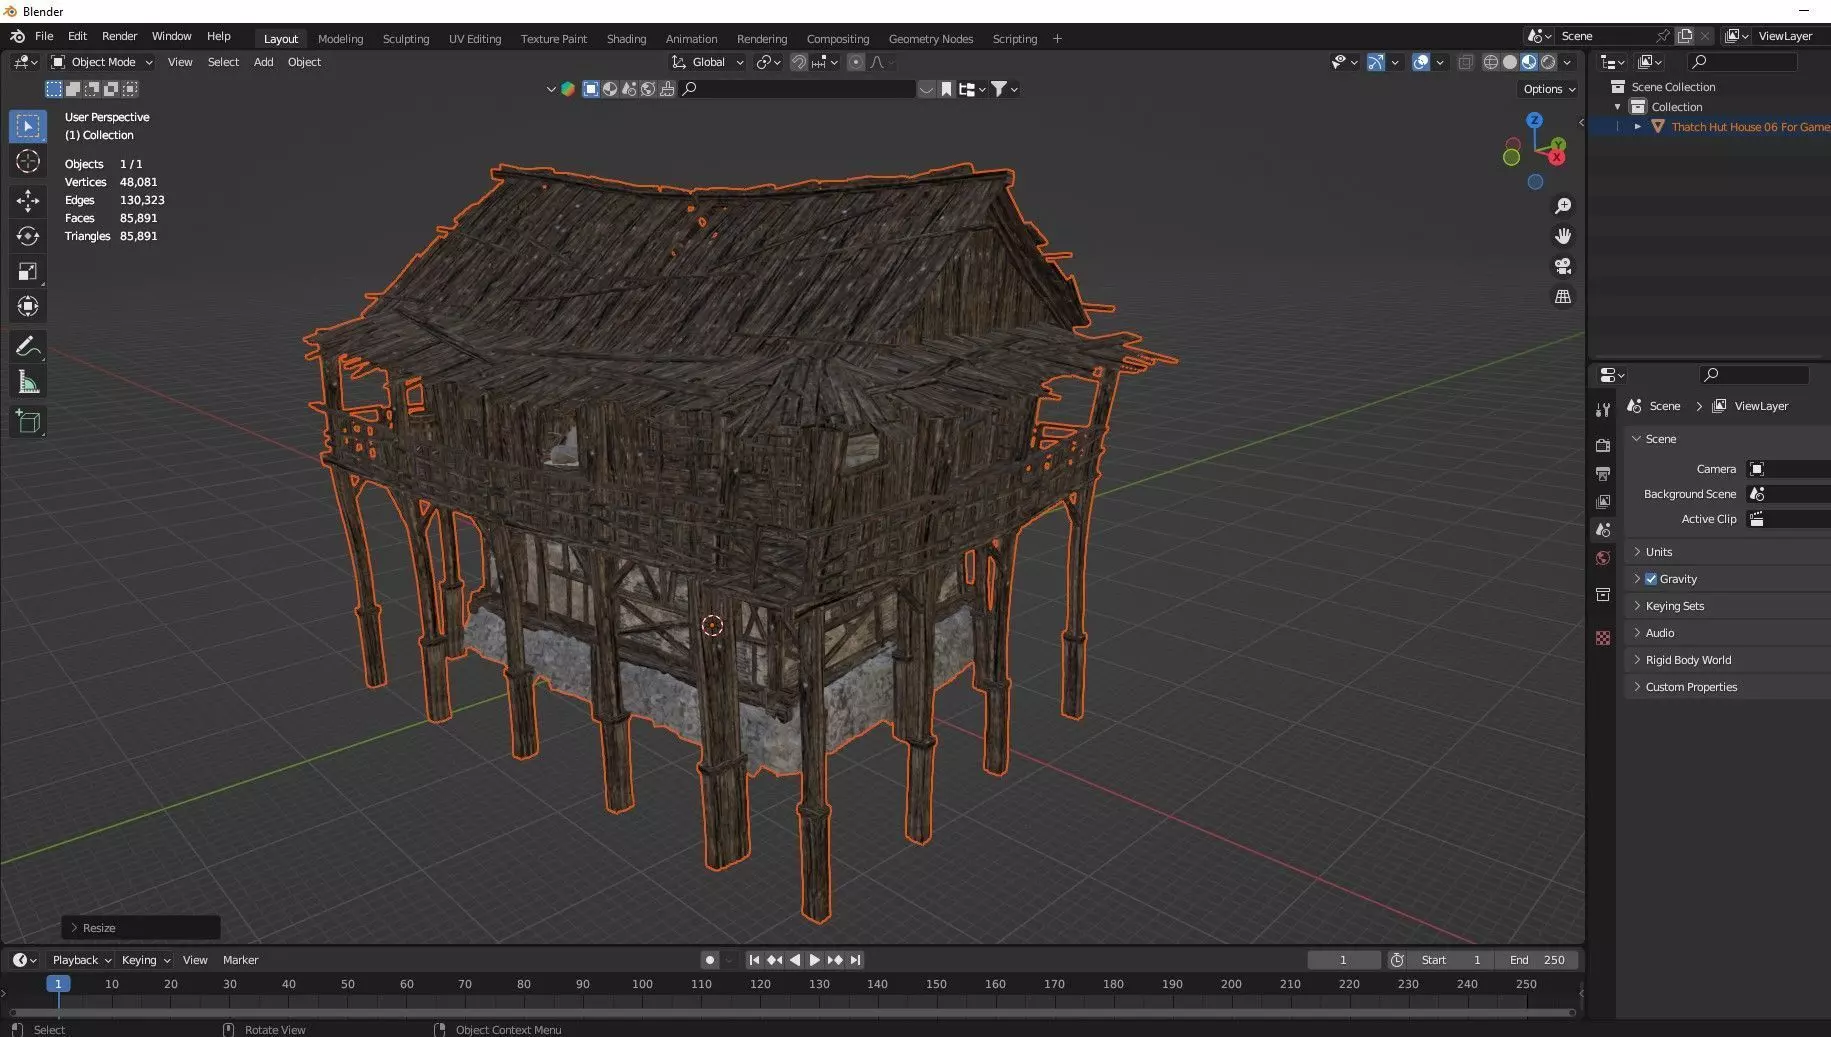Screen dimensions: 1831x1037
Task: Click the Z axis on navigation gizmo
Action: click(x=1535, y=121)
